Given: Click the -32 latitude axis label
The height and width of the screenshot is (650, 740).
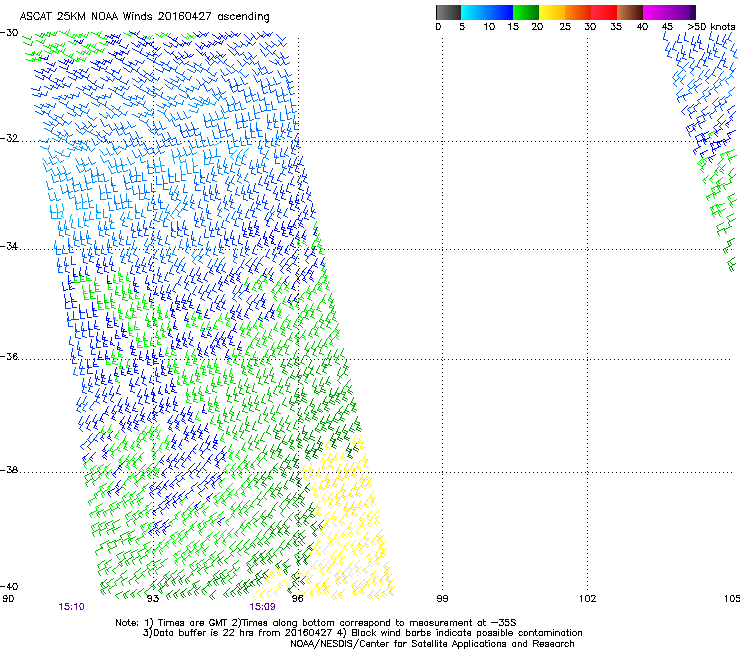Looking at the screenshot, I should point(9,138).
